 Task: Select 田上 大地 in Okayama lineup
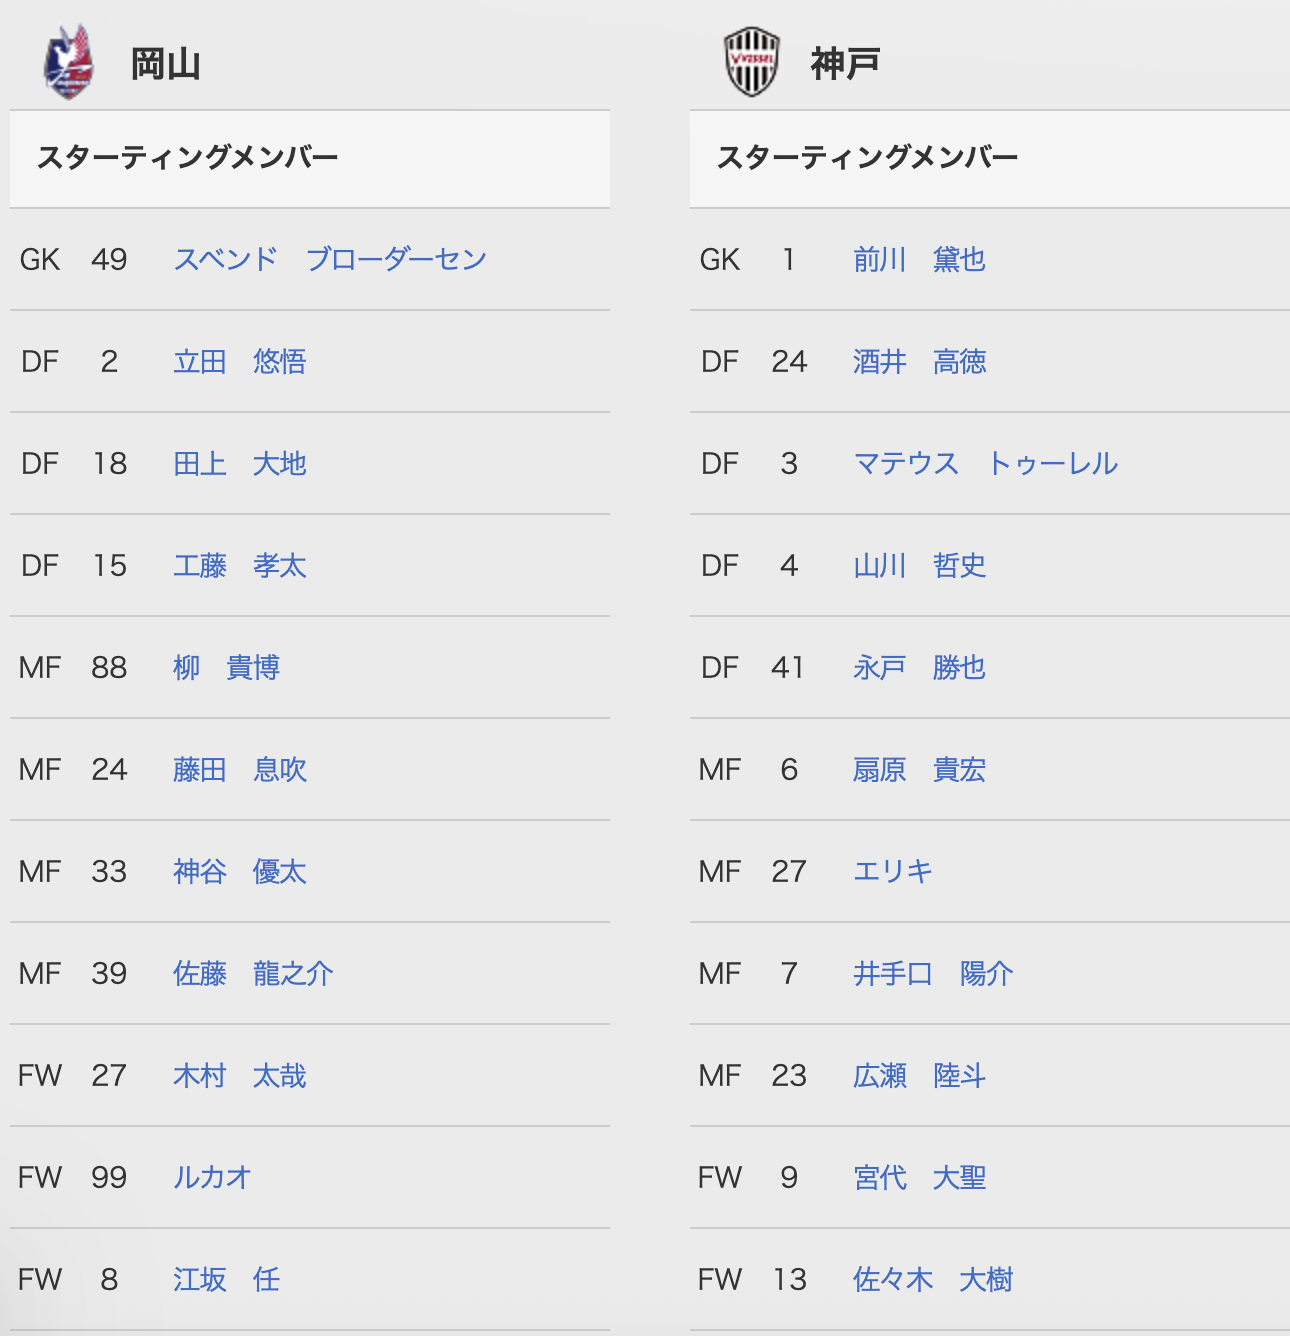pyautogui.click(x=240, y=463)
